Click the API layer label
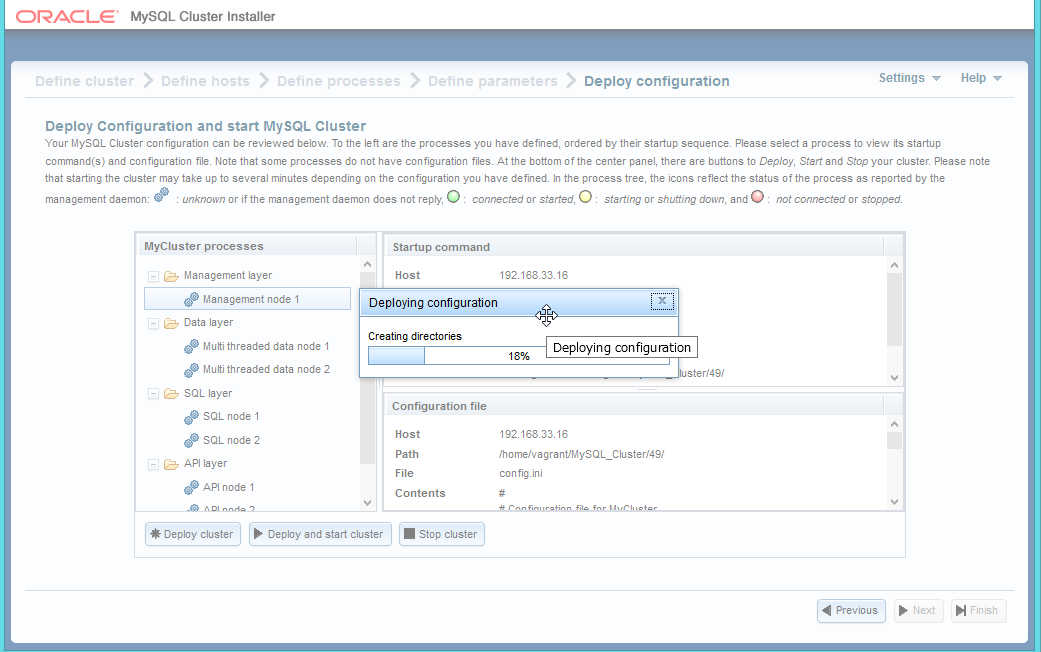 pos(205,463)
